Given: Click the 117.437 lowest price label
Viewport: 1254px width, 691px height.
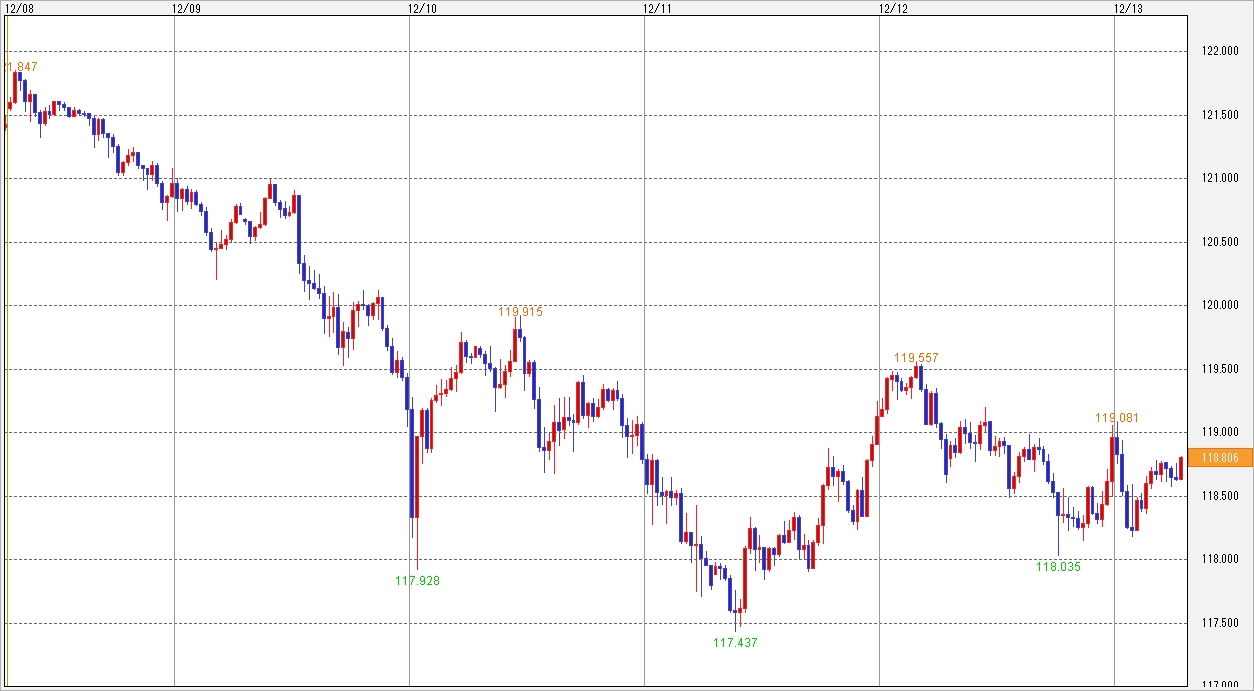Looking at the screenshot, I should [x=735, y=643].
